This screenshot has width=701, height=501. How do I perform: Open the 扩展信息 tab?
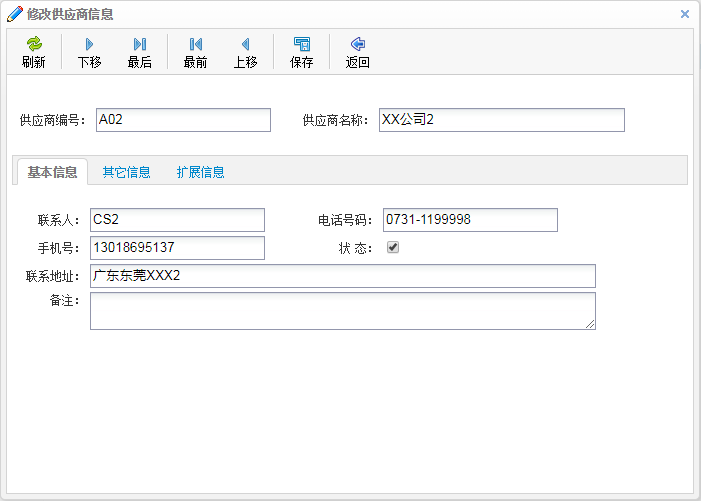[200, 172]
